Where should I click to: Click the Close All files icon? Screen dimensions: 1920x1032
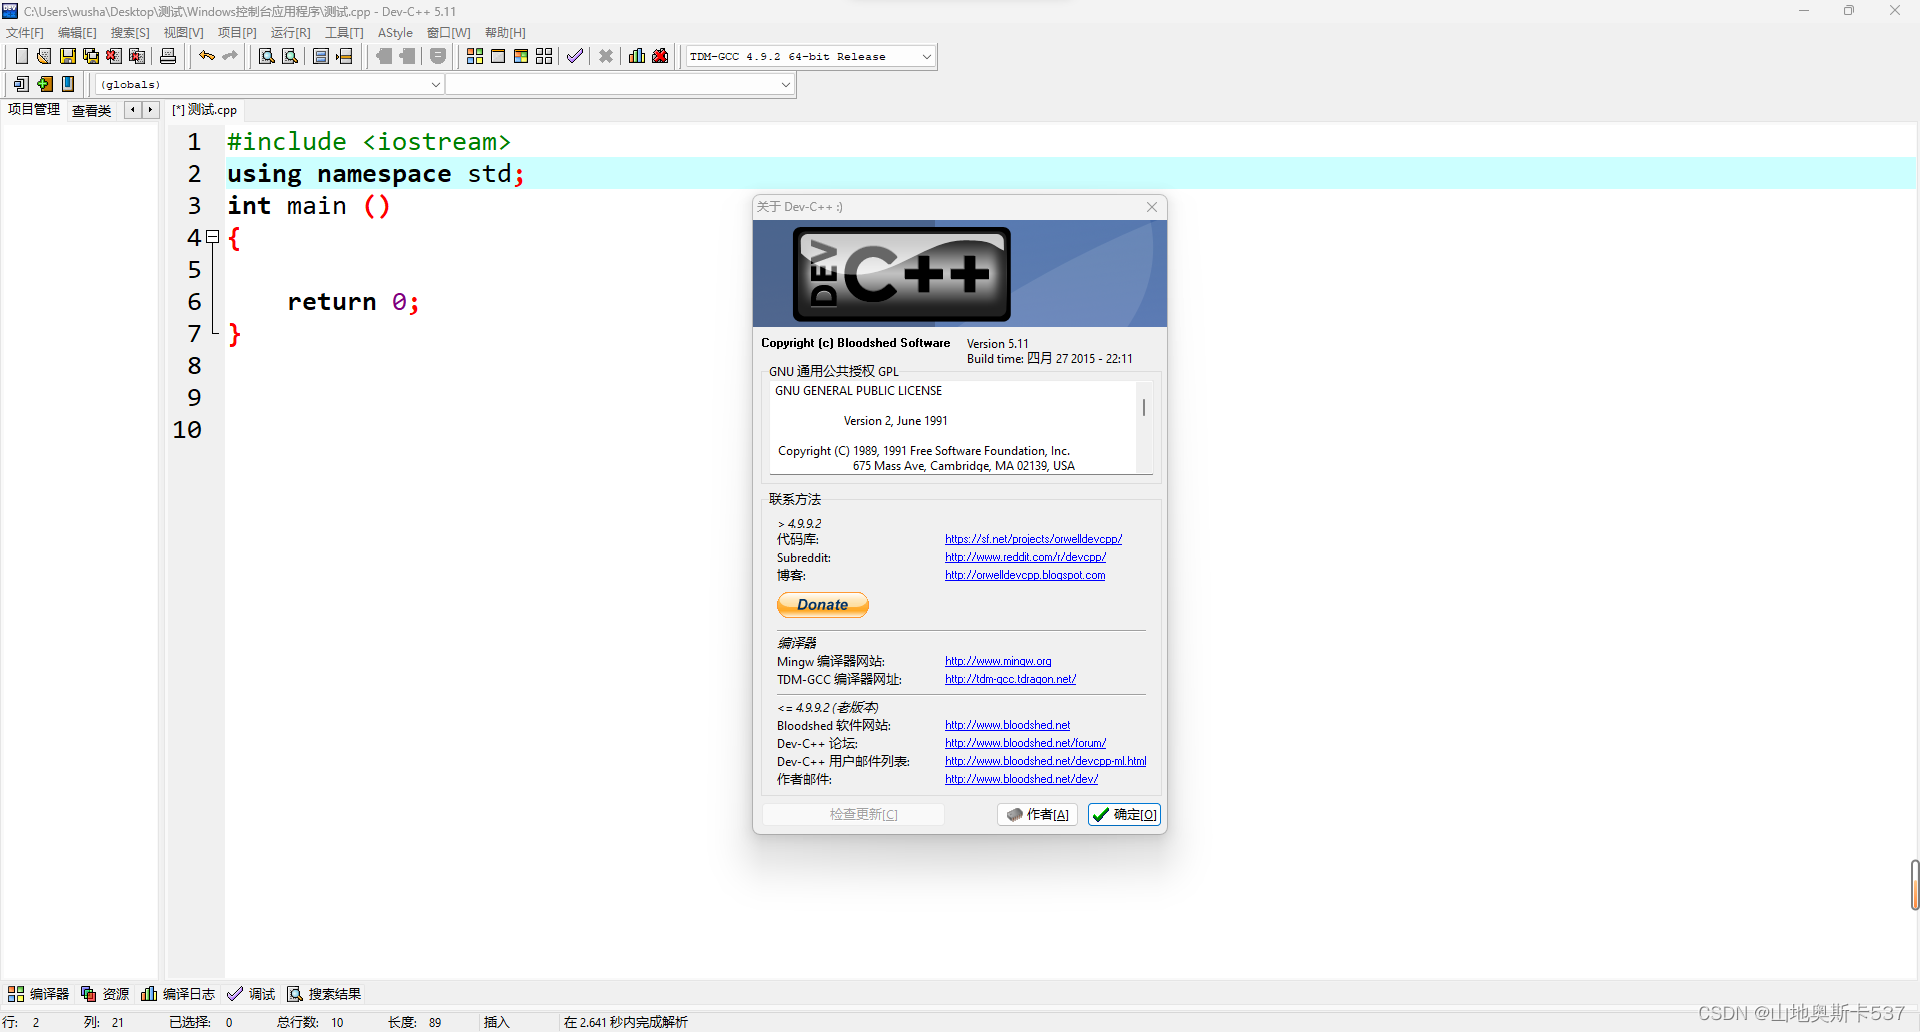[x=138, y=56]
